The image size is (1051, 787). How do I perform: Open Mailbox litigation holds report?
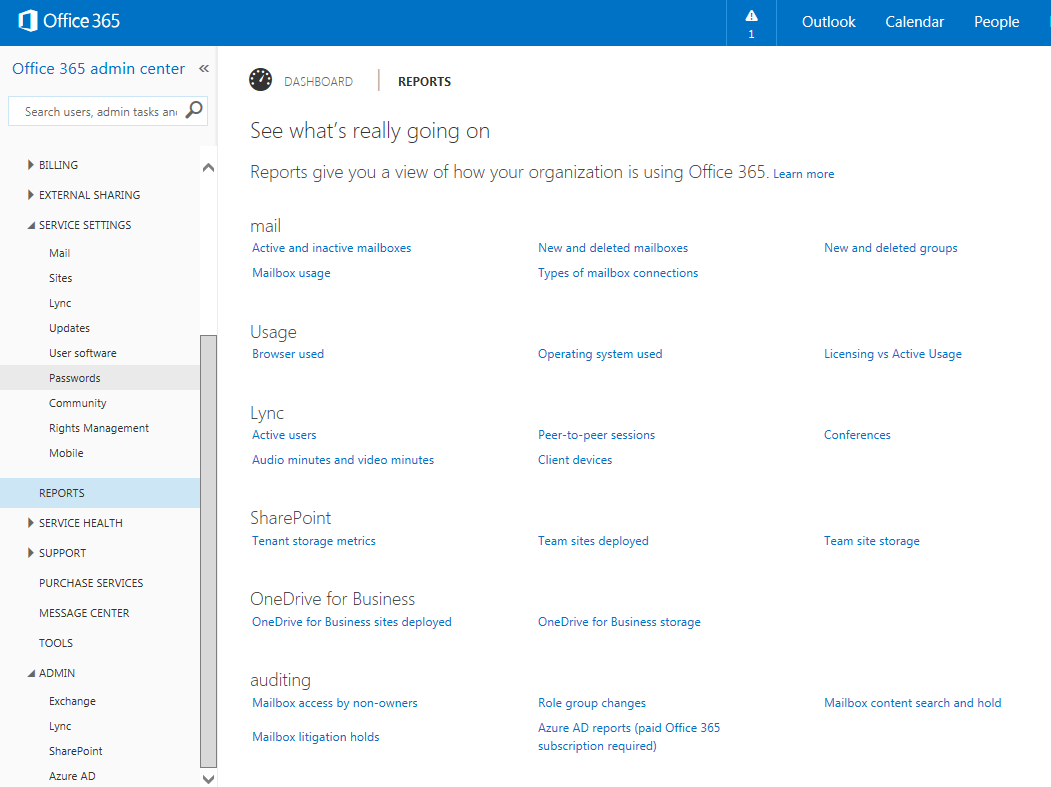tap(315, 737)
